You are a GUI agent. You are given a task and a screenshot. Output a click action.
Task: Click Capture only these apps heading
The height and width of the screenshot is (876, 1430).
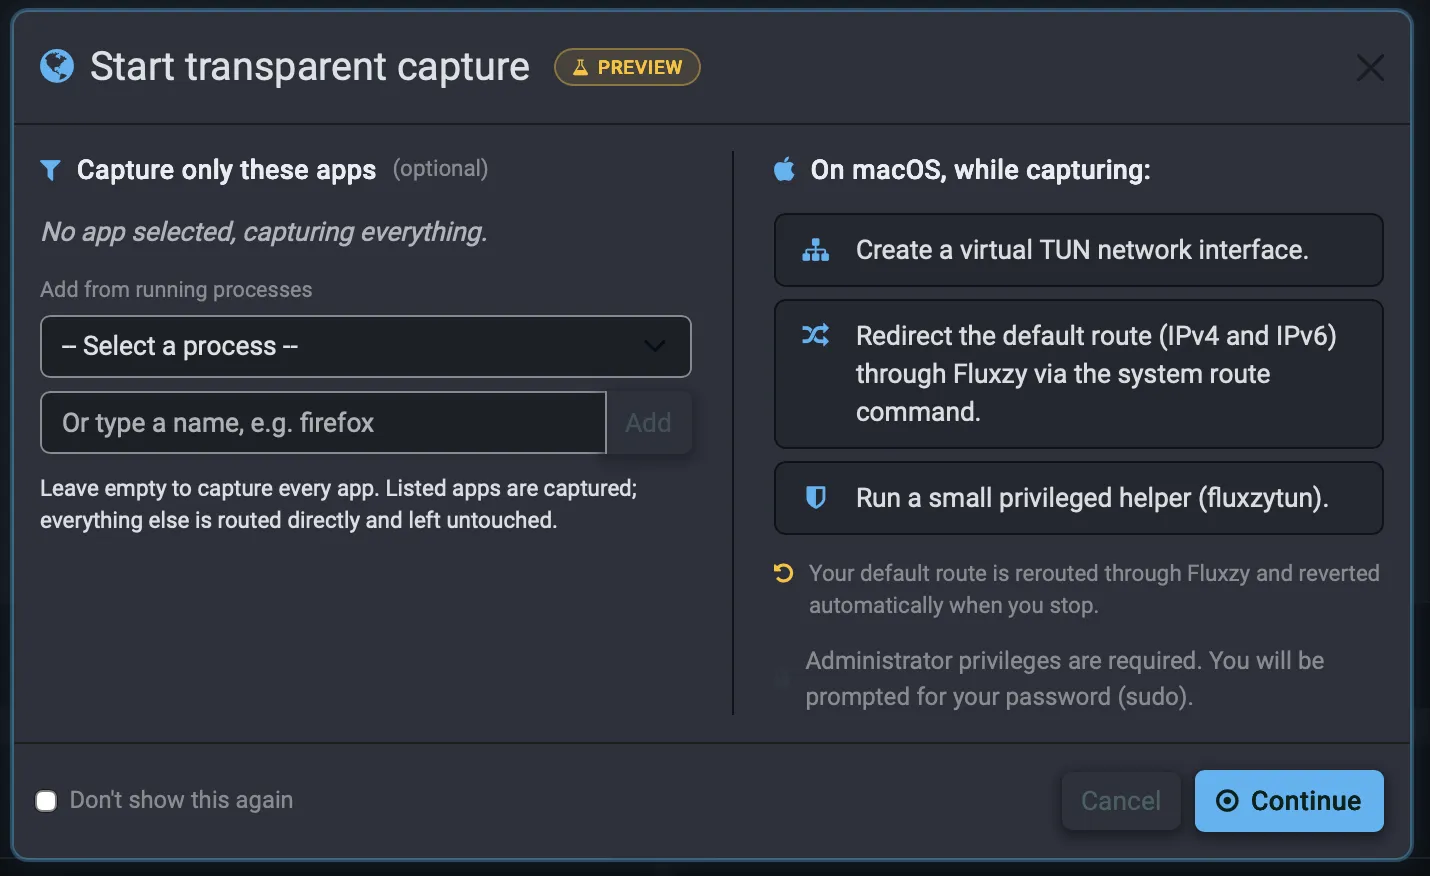(227, 170)
